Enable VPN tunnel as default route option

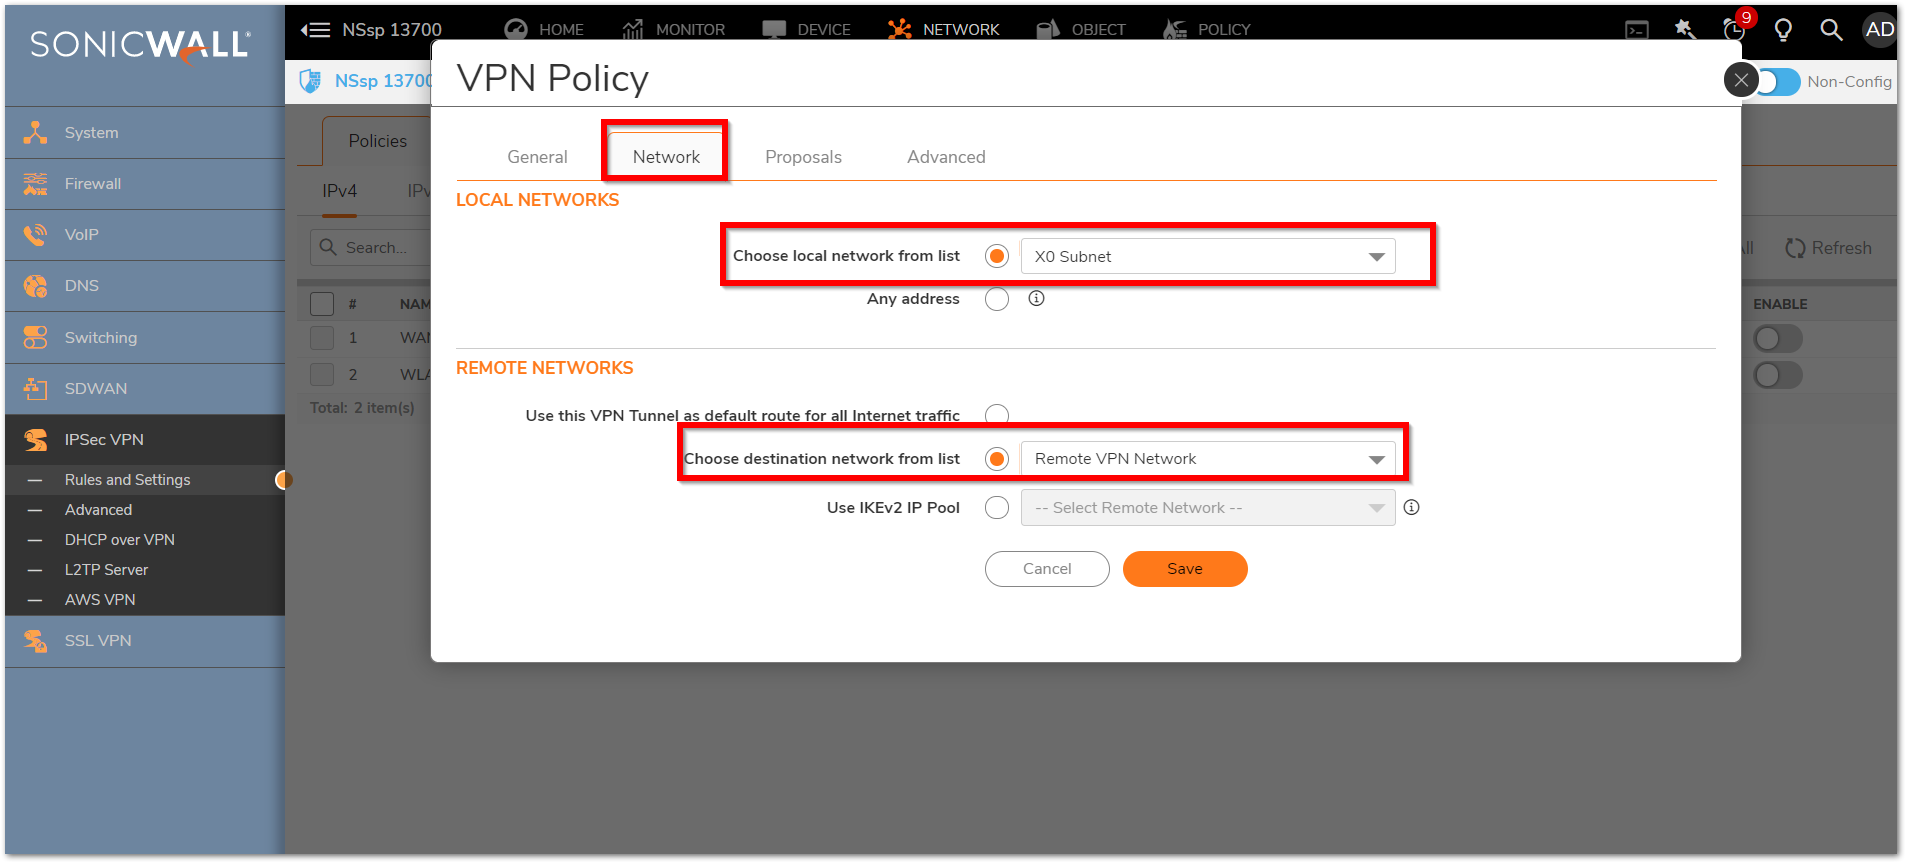tap(996, 414)
